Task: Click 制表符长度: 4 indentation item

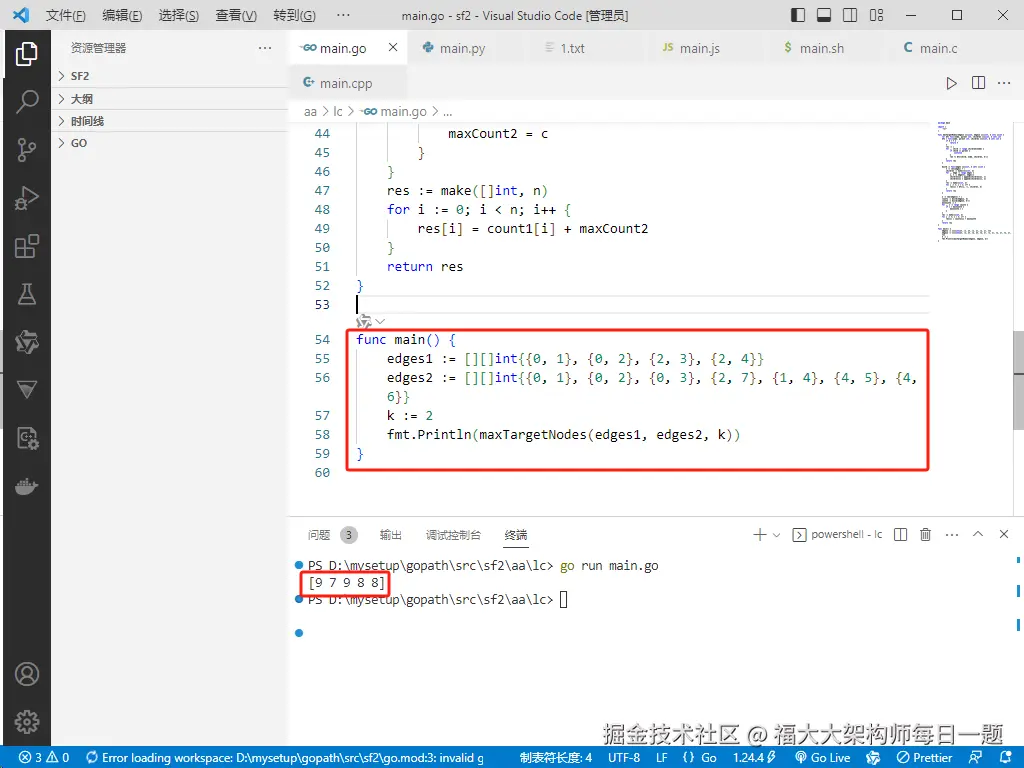Action: click(556, 758)
